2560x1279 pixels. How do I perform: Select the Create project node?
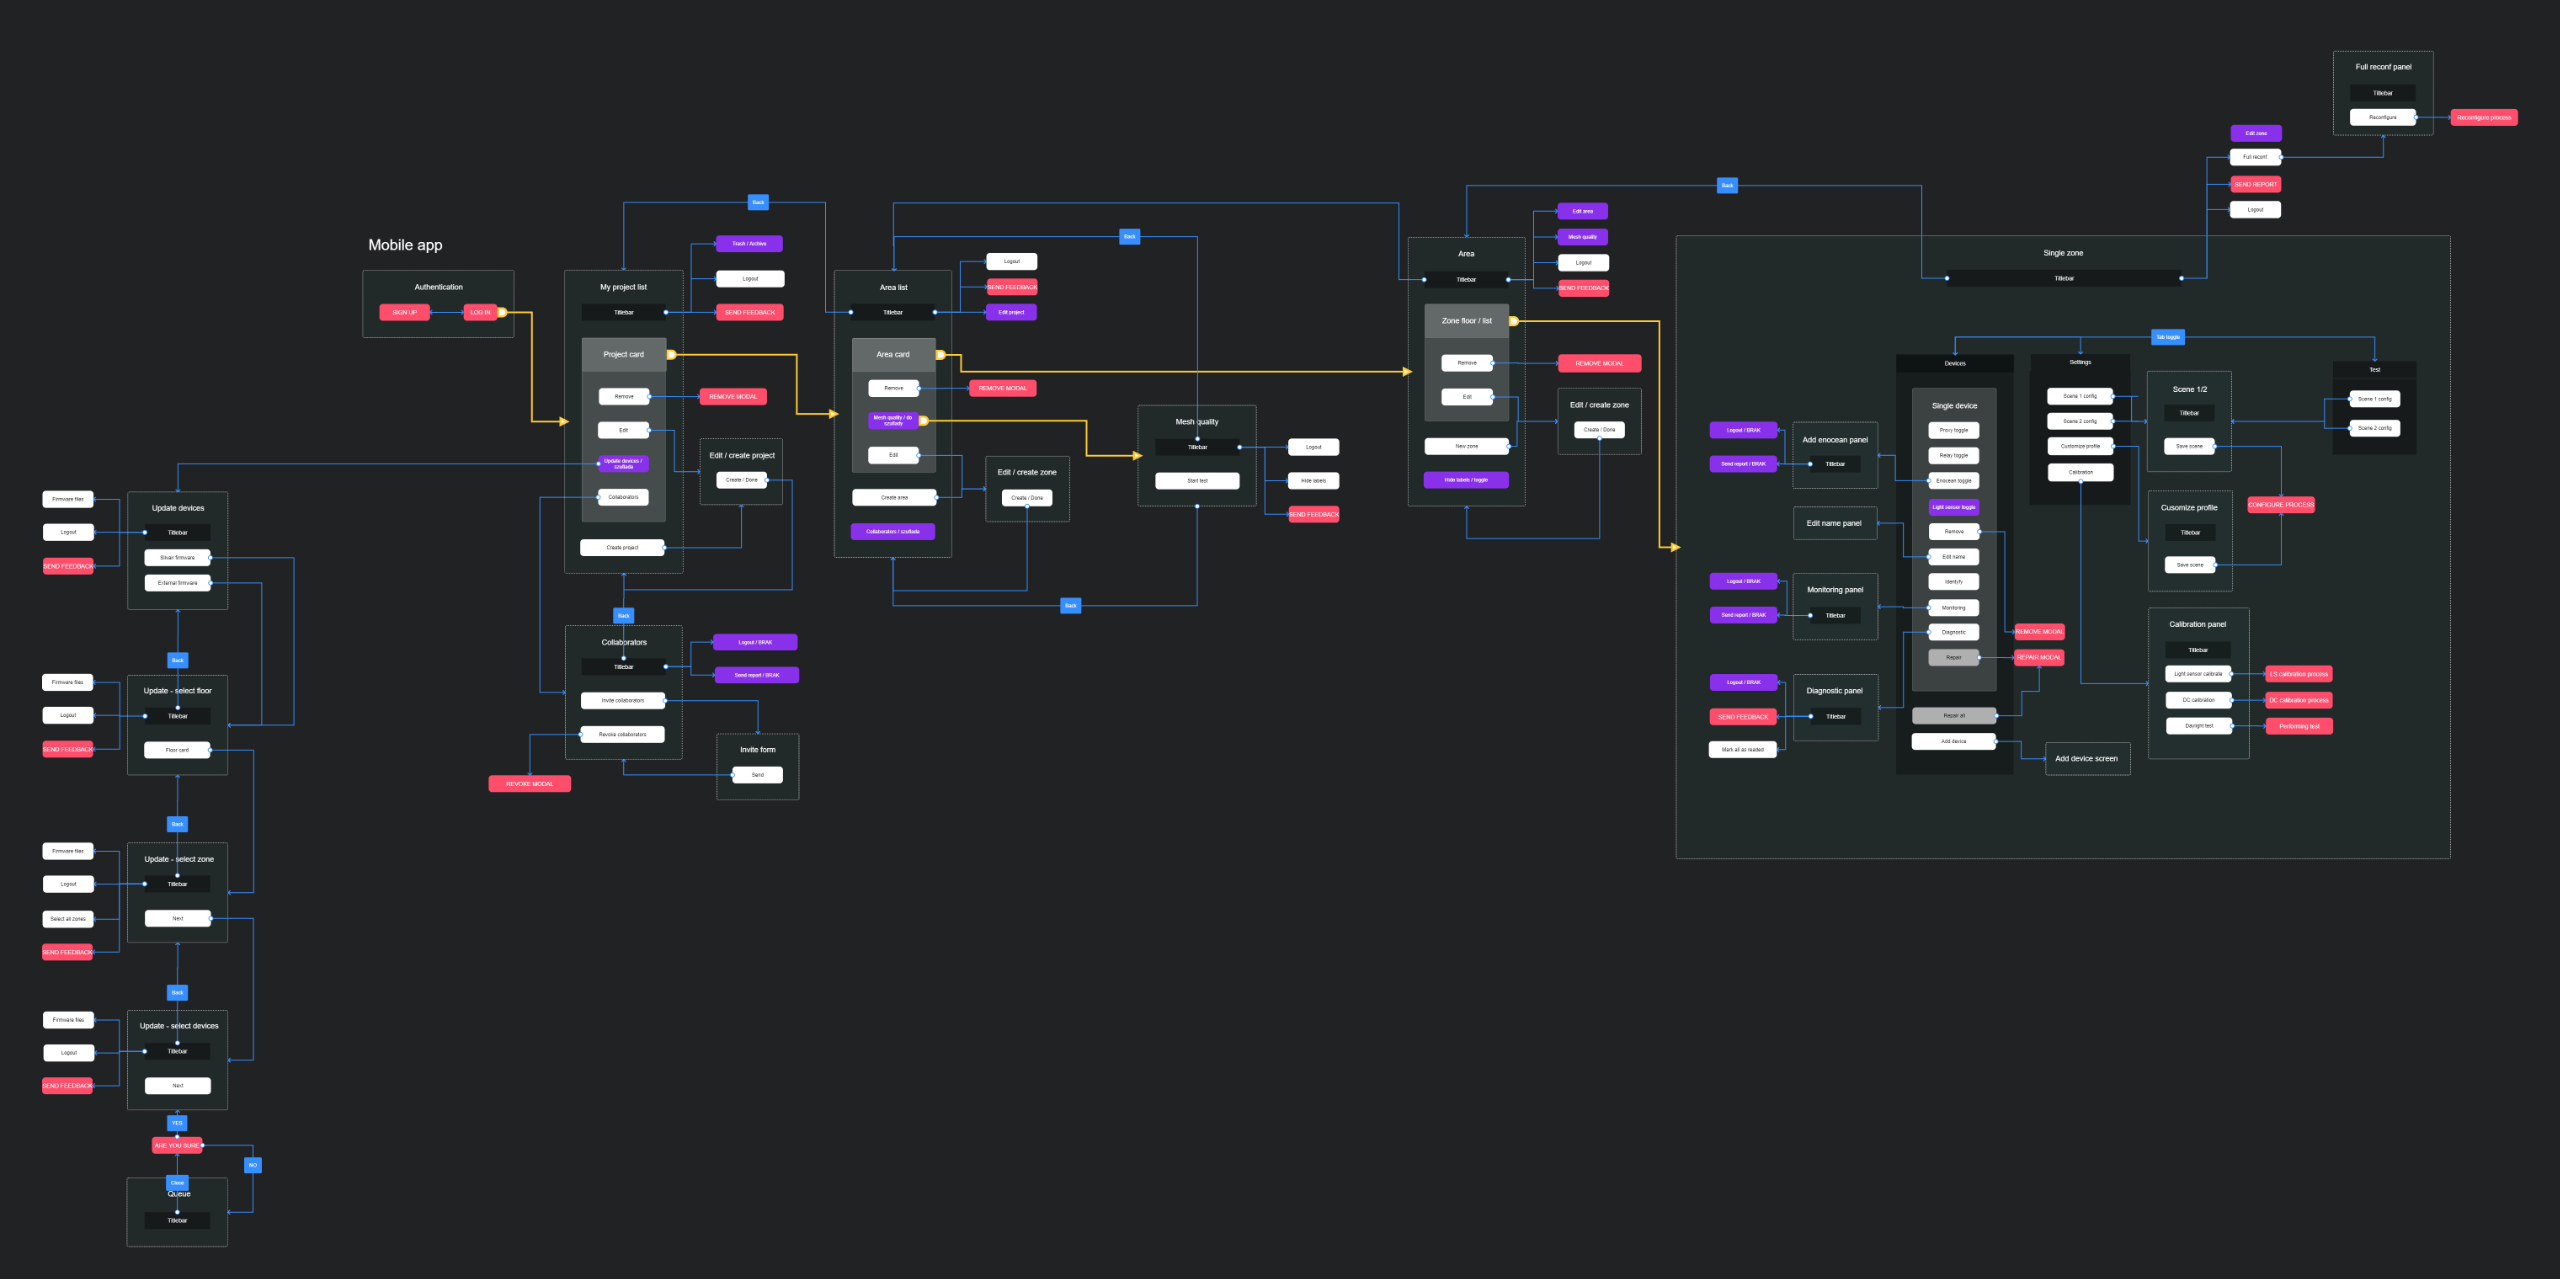tap(622, 547)
